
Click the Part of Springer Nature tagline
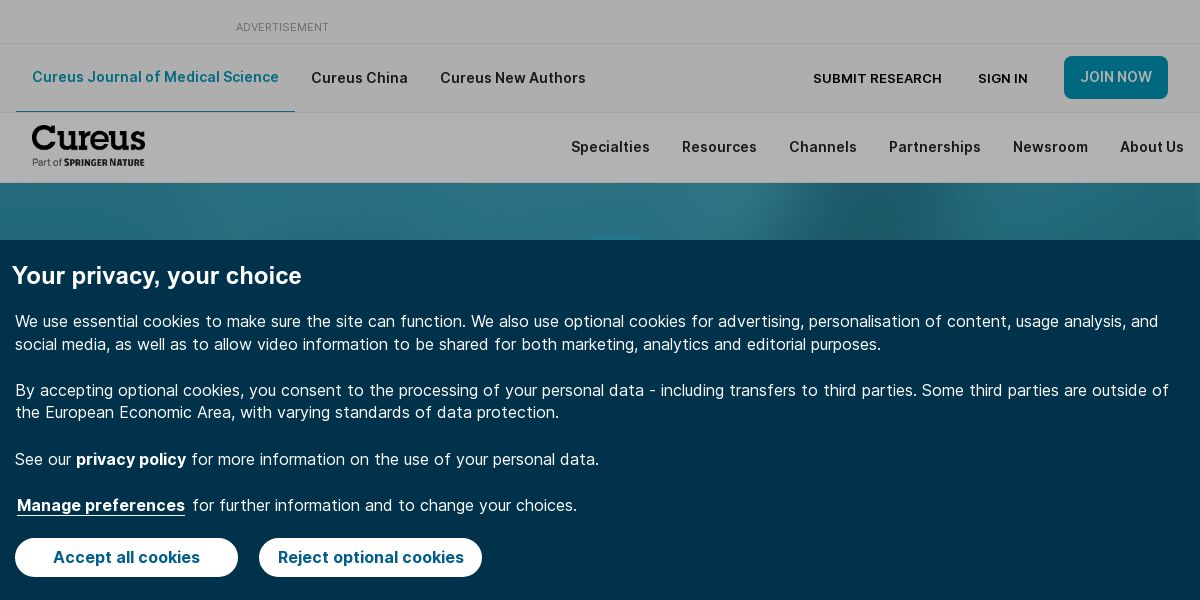pos(88,162)
